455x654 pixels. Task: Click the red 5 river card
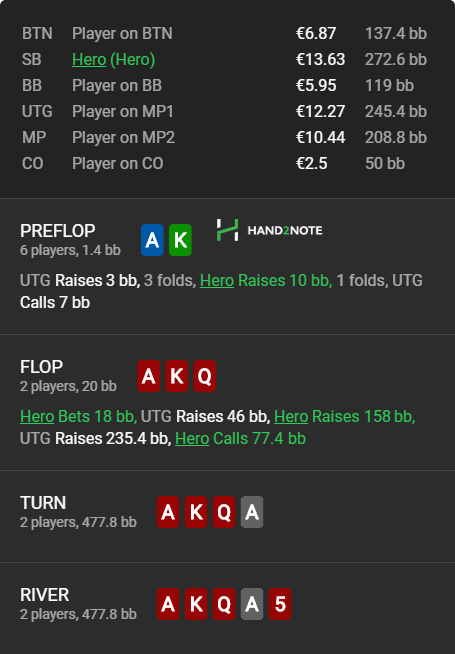click(x=280, y=604)
